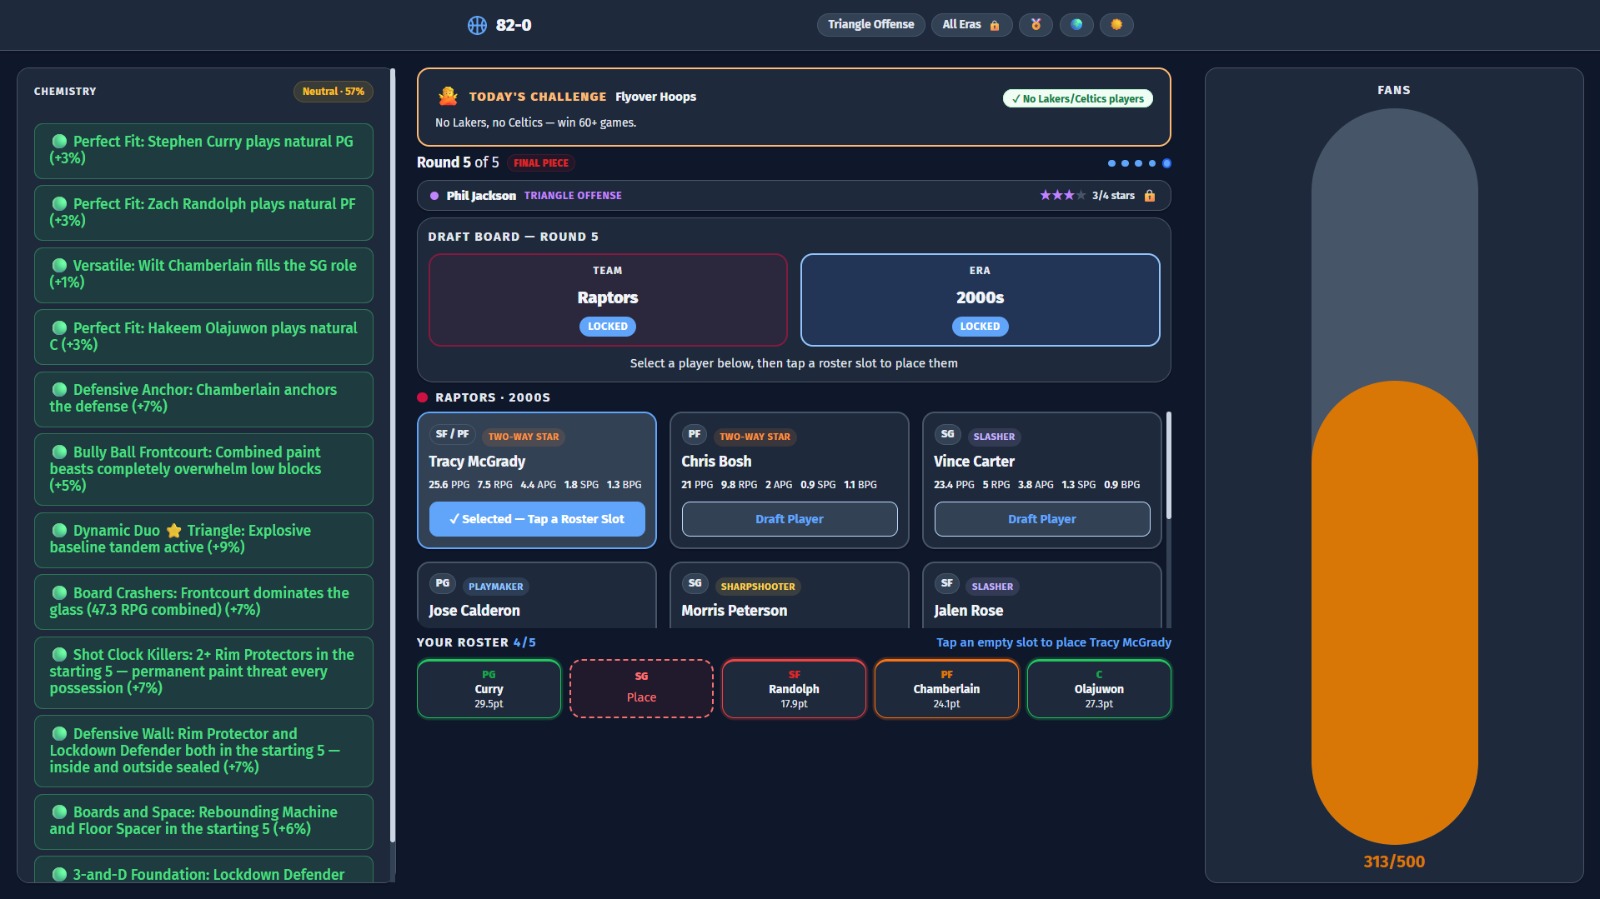Click the locked Raptors team card
Viewport: 1600px width, 899px height.
pyautogui.click(x=608, y=300)
